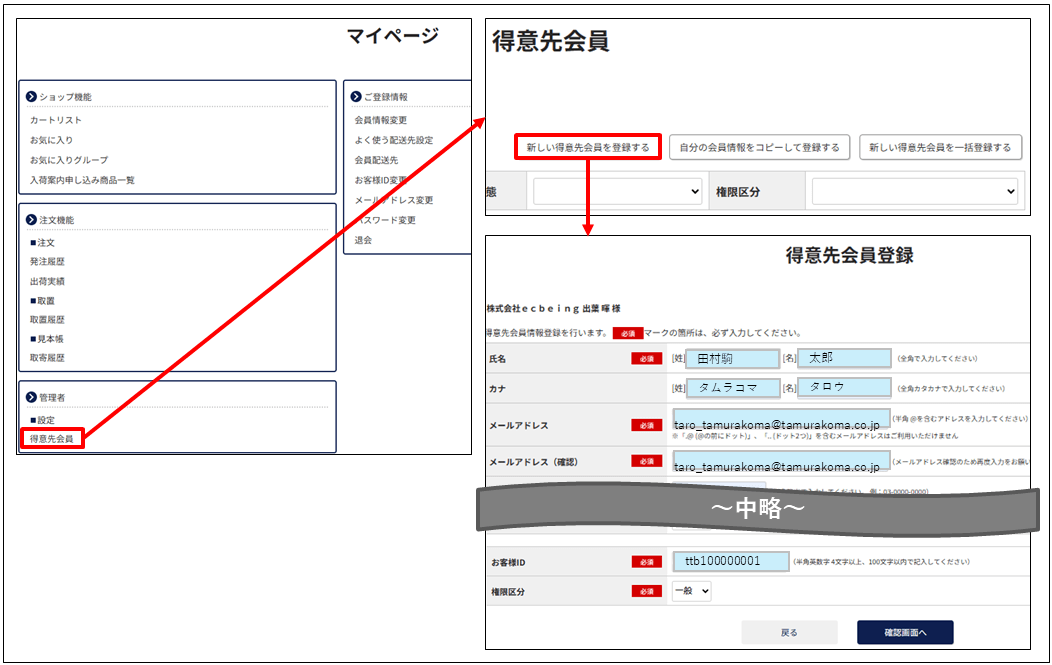Open カートリスト in shop functions
The height and width of the screenshot is (665, 1052).
tap(56, 120)
